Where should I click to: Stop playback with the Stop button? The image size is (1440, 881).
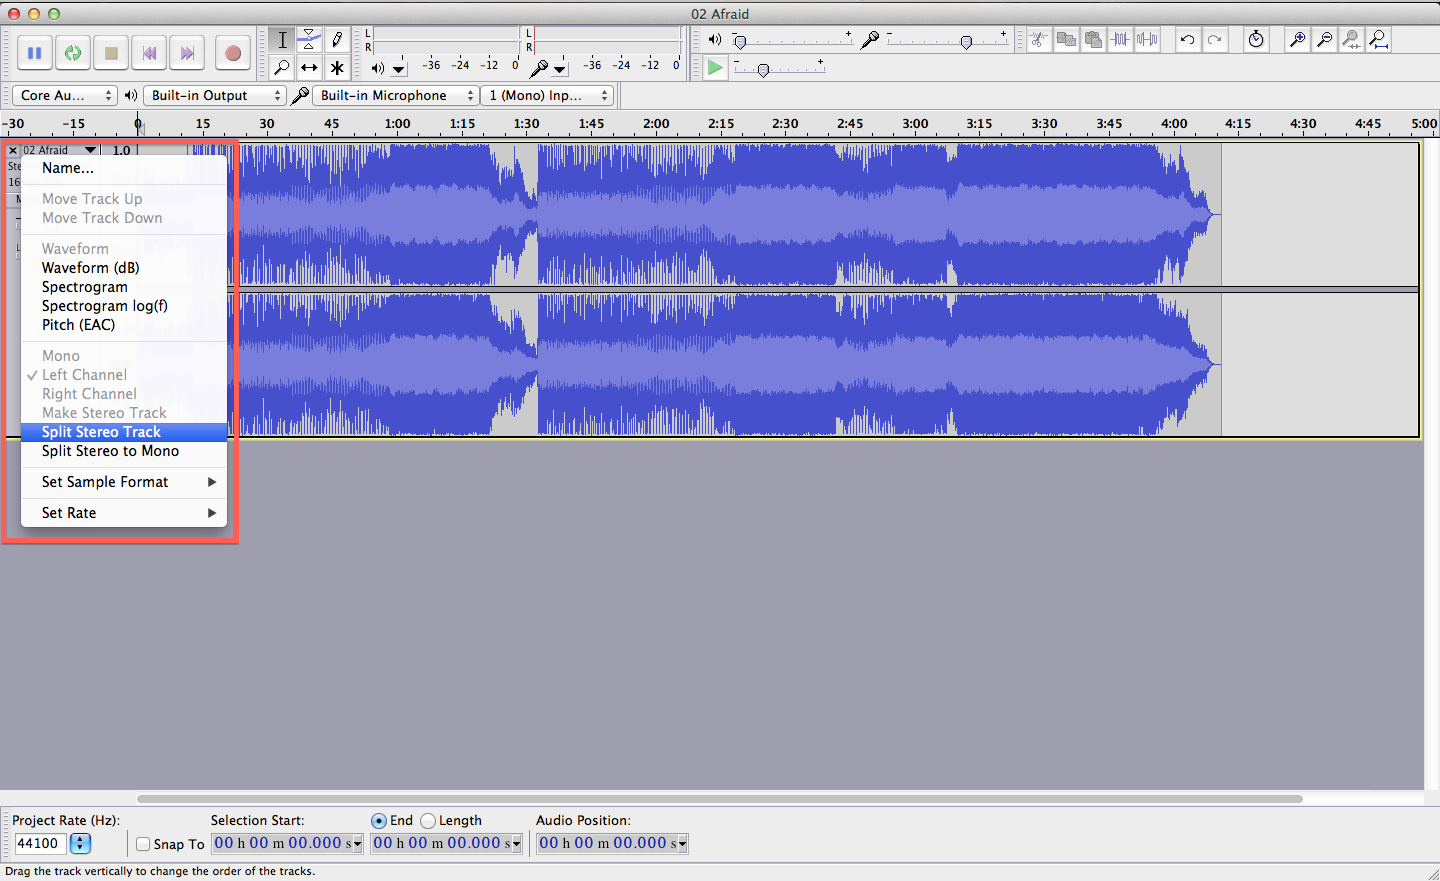[111, 53]
